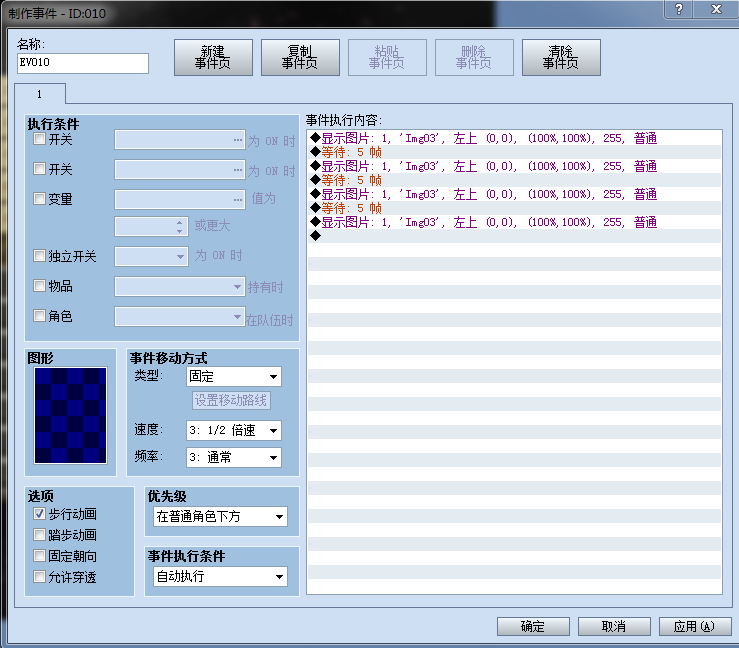The image size is (739, 648).
Task: Click 取消 to cancel changes
Action: [614, 626]
